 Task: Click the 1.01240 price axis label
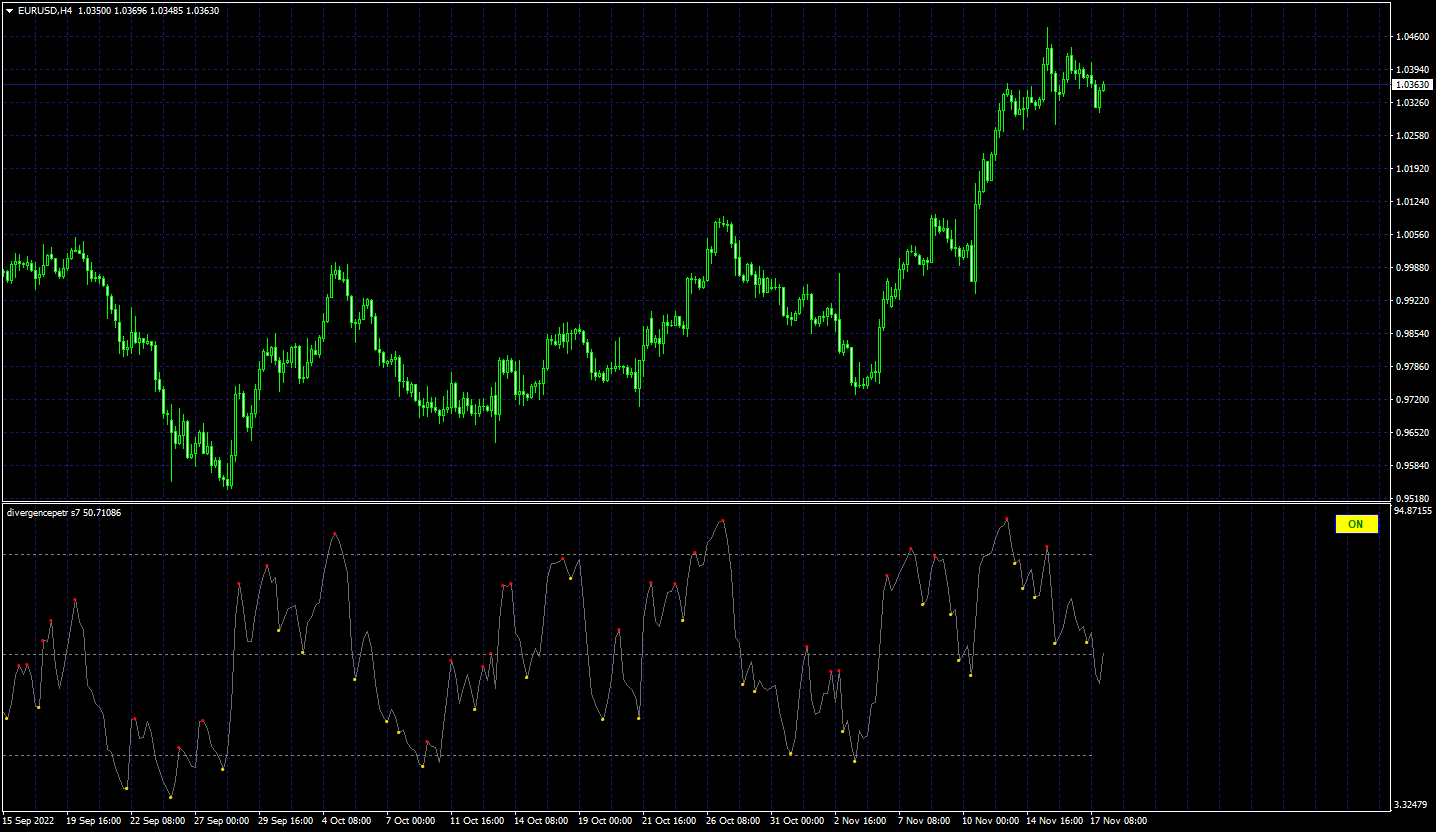pos(1412,202)
